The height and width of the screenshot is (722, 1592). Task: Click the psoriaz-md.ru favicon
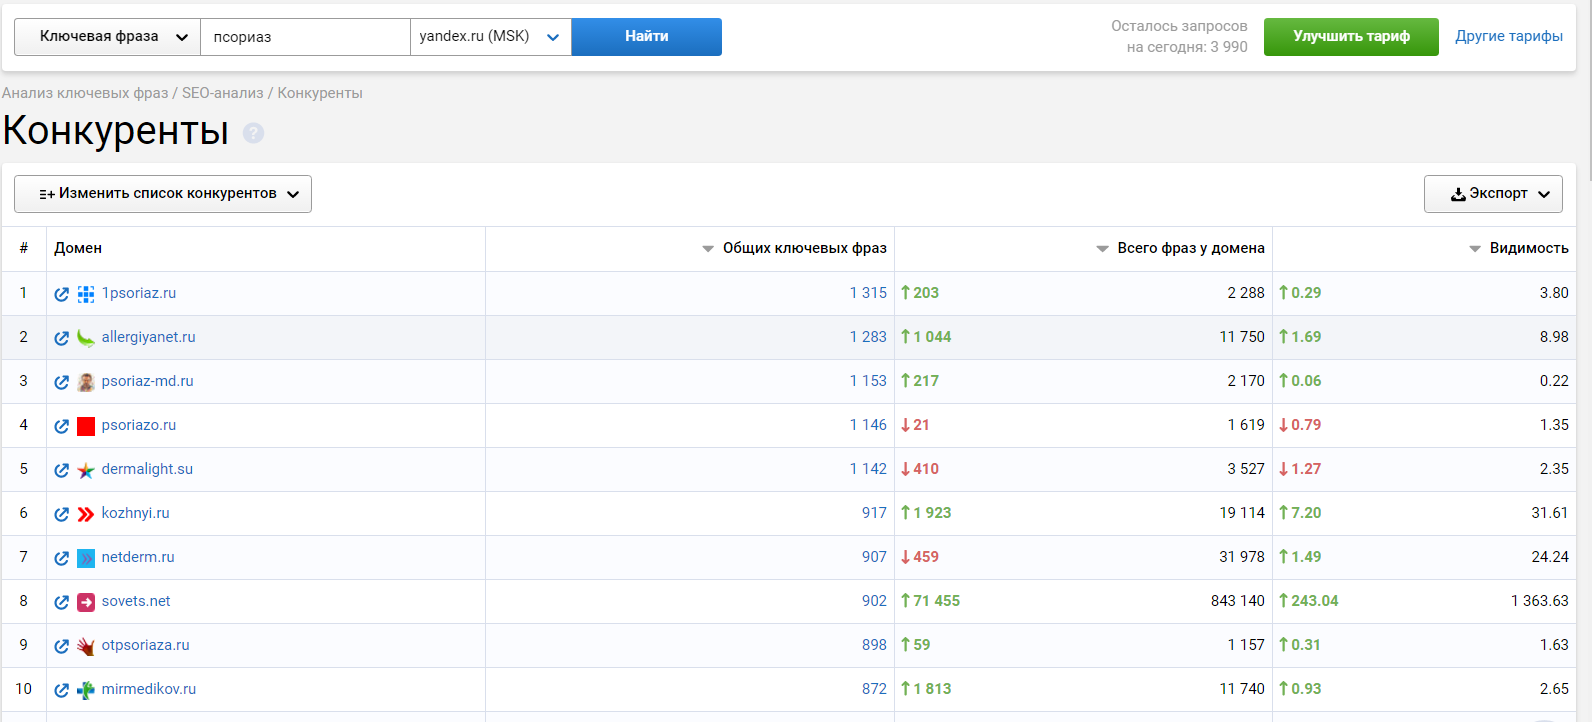[x=86, y=382]
